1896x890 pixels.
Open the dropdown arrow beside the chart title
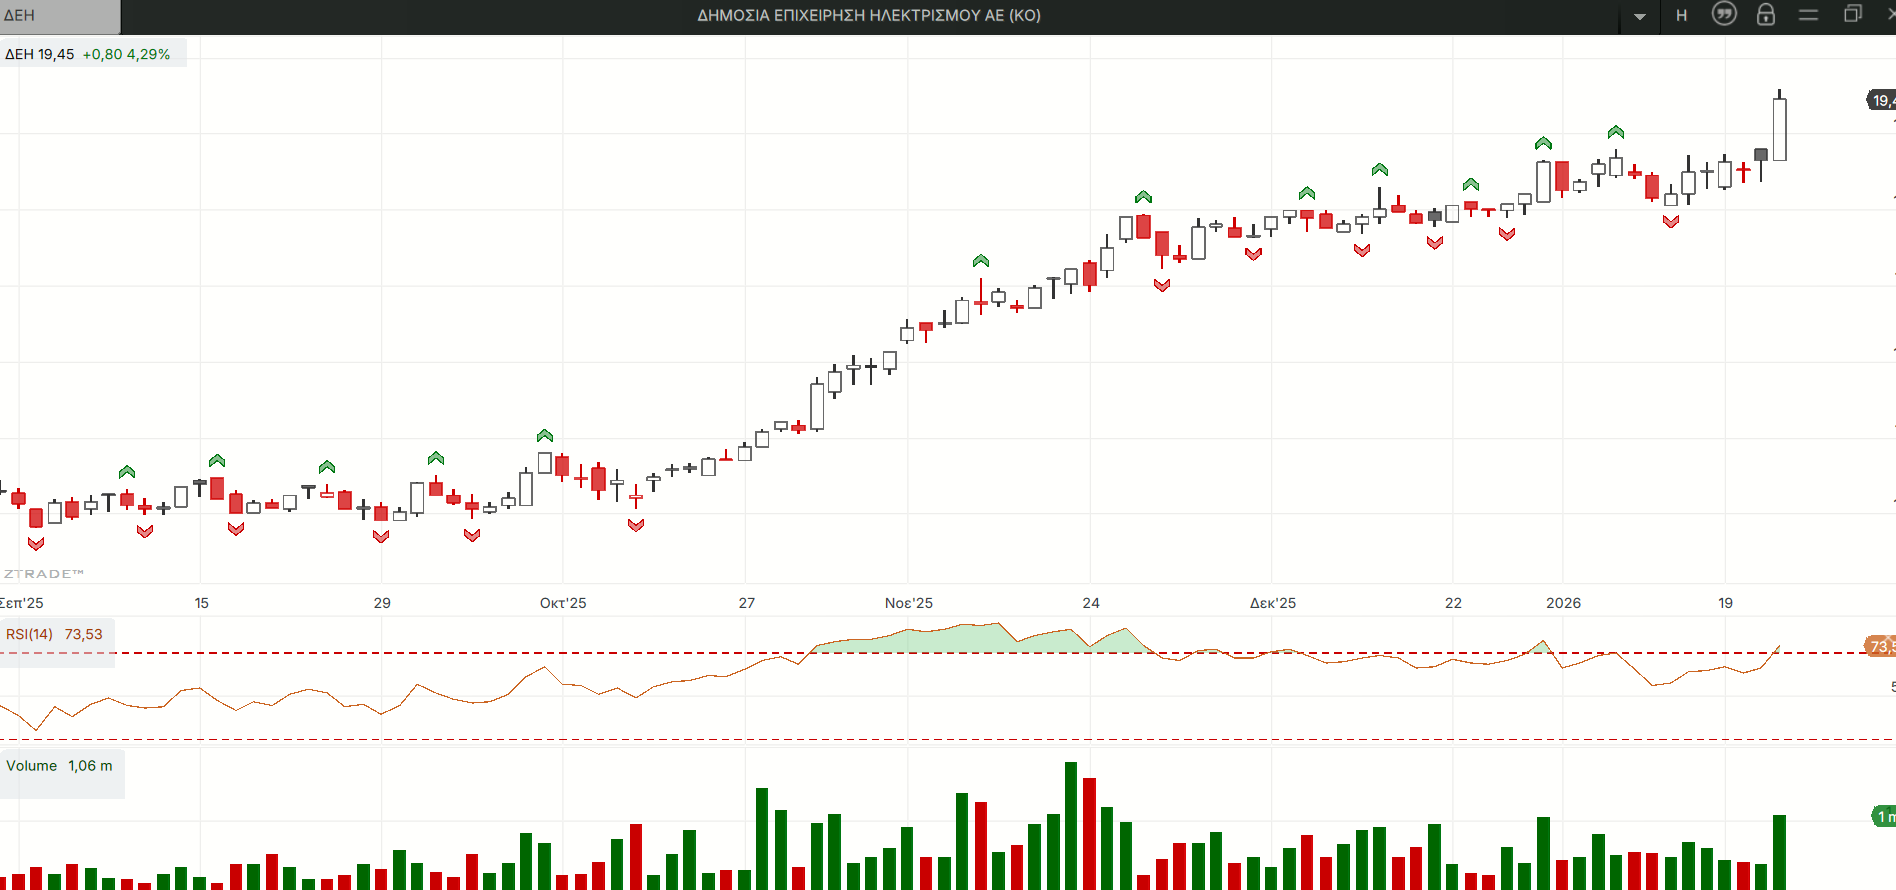(1640, 16)
